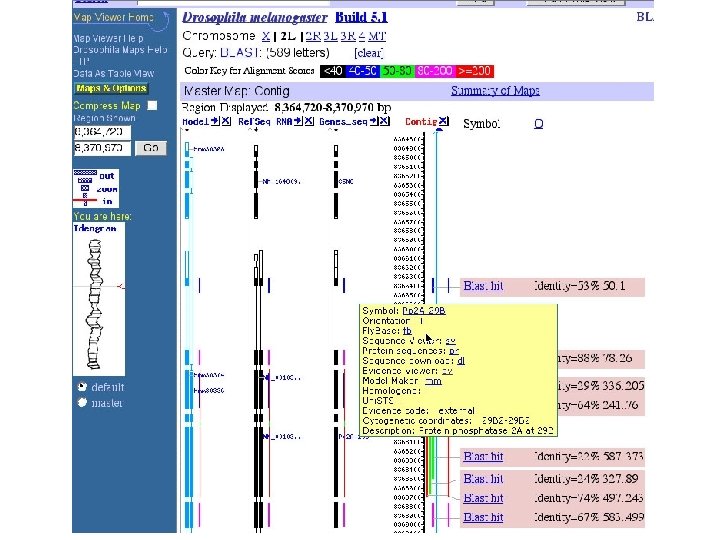720x540 pixels.
Task: Switch to chromosome X
Action: click(x=266, y=36)
